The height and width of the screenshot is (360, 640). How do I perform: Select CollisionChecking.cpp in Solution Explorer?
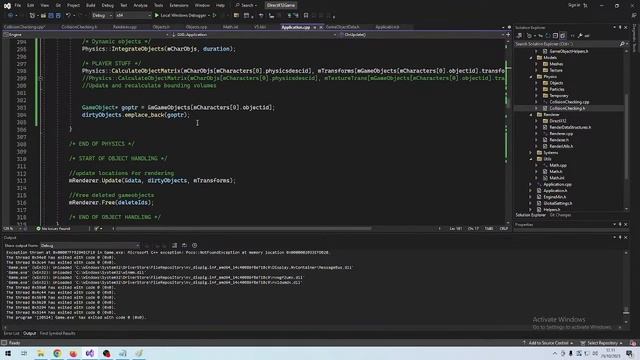click(x=569, y=102)
